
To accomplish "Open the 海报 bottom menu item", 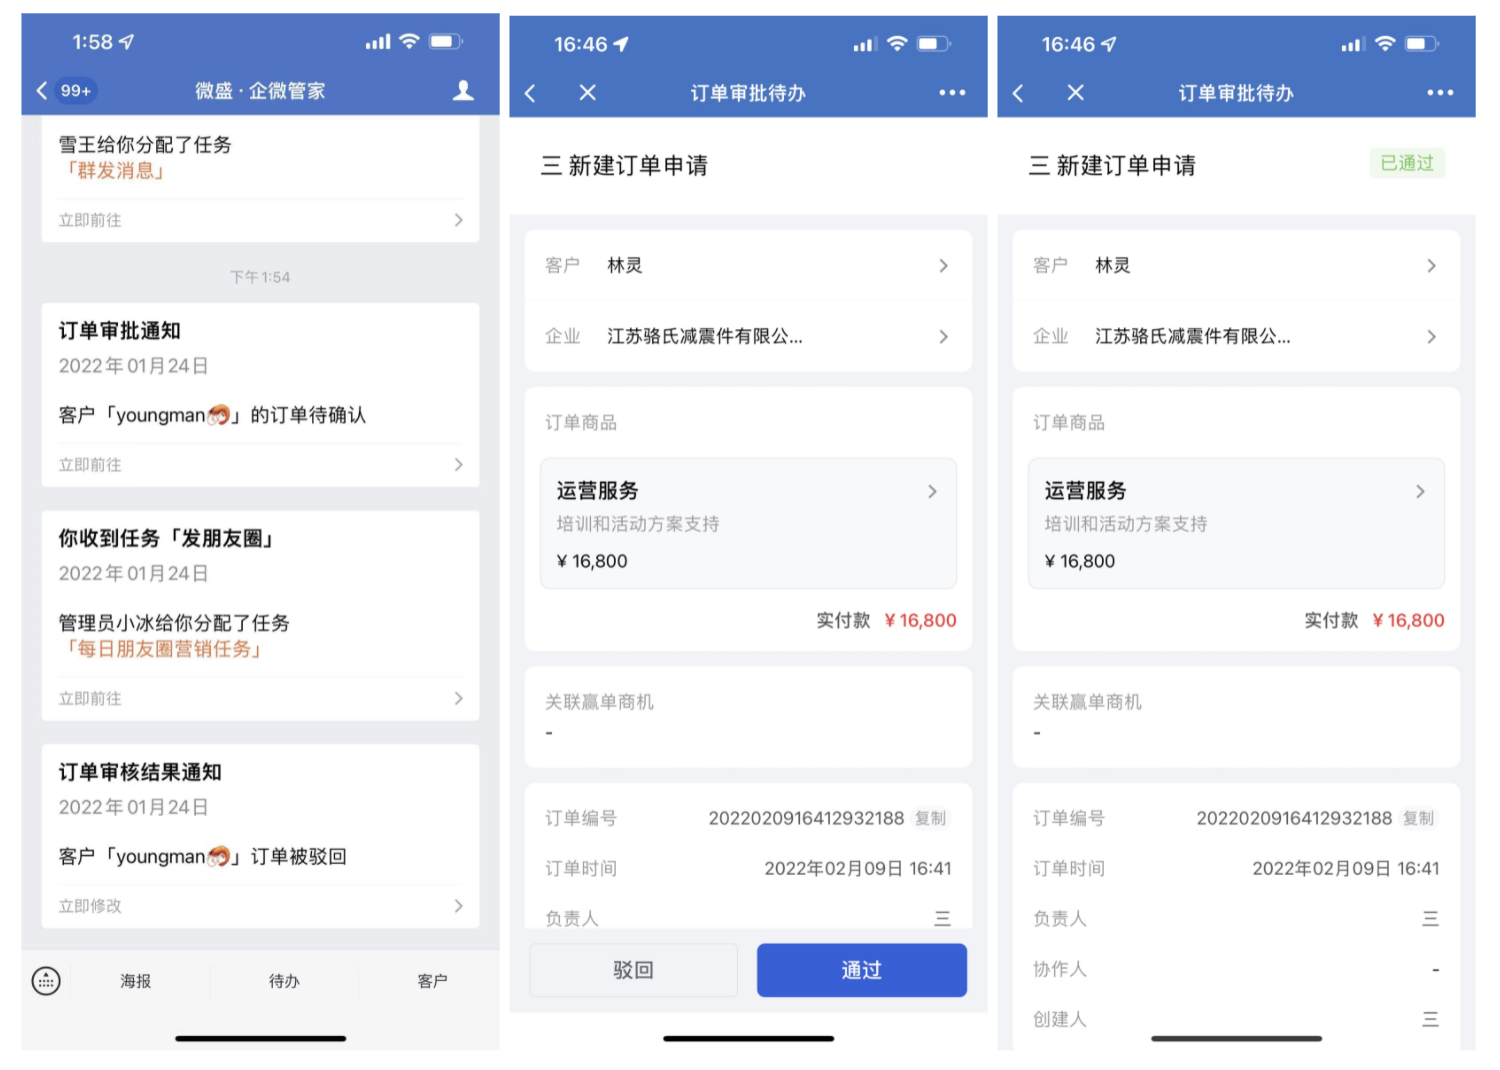I will click(x=136, y=981).
